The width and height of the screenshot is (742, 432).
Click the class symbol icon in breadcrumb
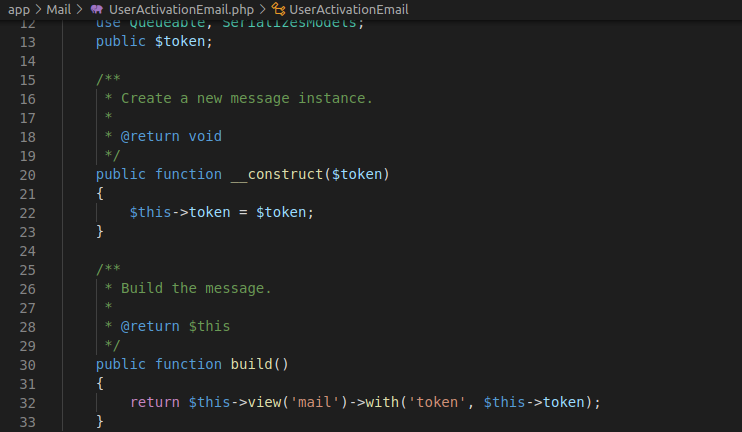[x=278, y=9]
